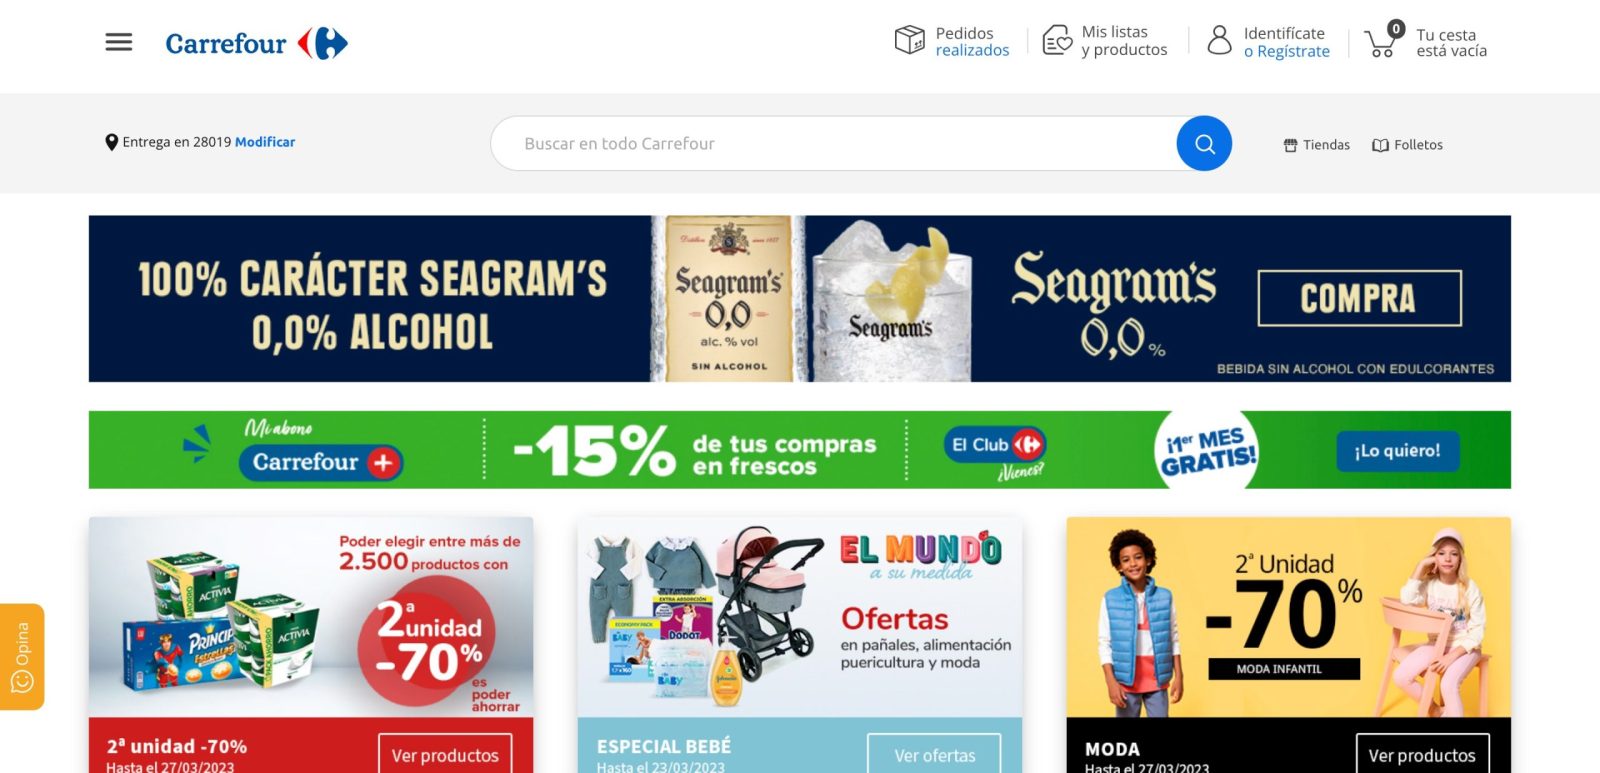The width and height of the screenshot is (1600, 773).
Task: Click the blue search magnifier button
Action: [x=1204, y=143]
